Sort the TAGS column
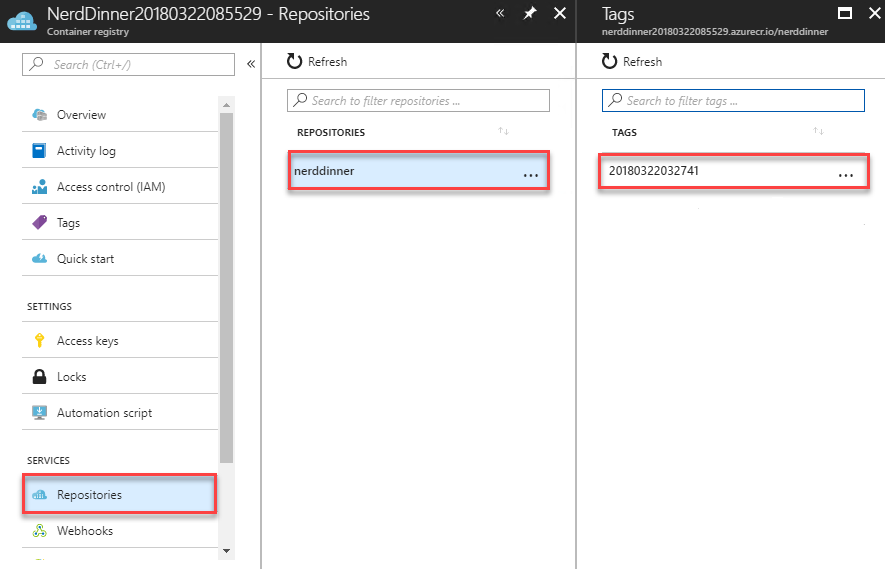The height and width of the screenshot is (569, 885). tap(818, 132)
